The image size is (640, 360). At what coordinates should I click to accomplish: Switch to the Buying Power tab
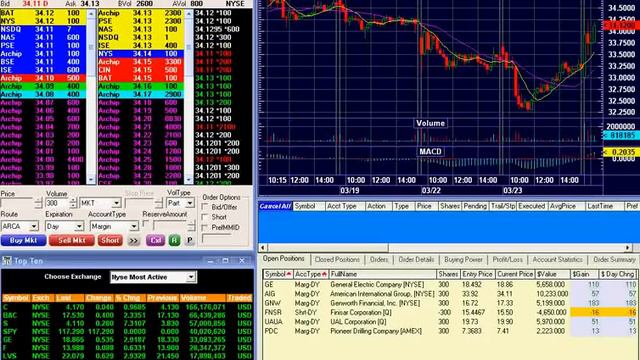(x=463, y=260)
